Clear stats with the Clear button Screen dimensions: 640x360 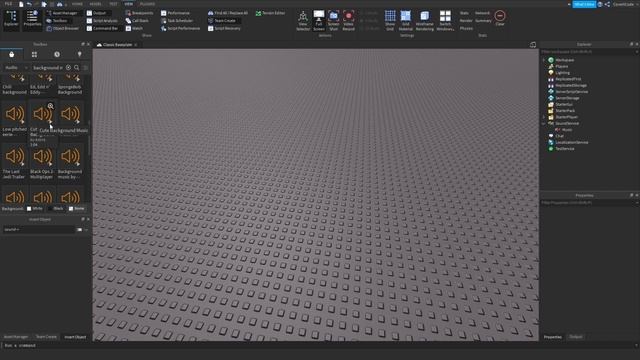click(x=500, y=18)
